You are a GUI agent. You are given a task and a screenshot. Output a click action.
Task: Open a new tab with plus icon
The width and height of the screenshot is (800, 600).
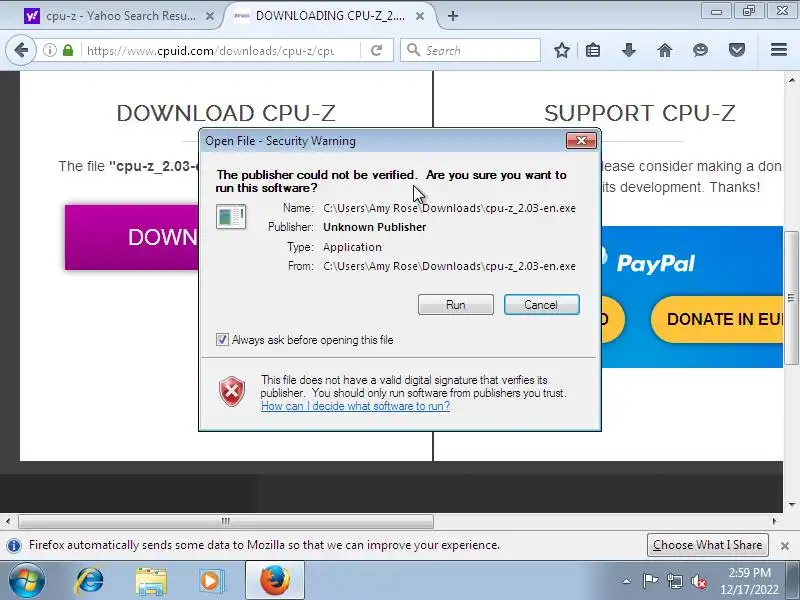[453, 16]
